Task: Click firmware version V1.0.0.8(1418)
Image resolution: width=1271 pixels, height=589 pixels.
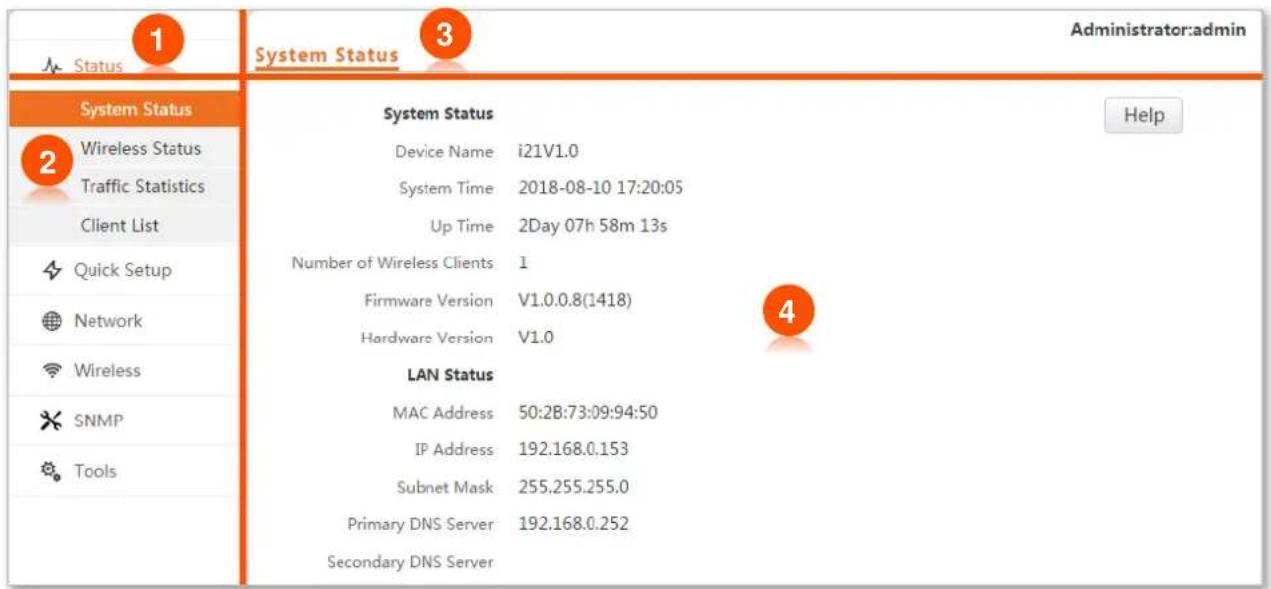Action: pos(575,300)
